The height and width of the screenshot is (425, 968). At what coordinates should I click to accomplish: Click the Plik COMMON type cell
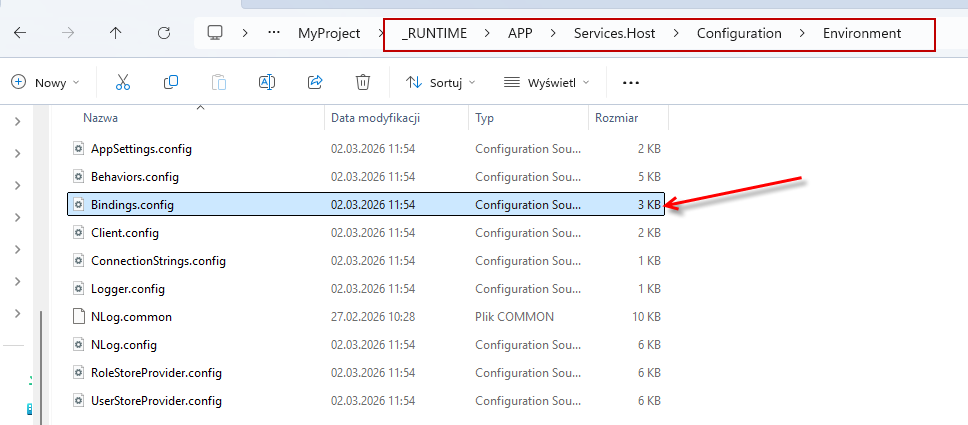pyautogui.click(x=514, y=317)
